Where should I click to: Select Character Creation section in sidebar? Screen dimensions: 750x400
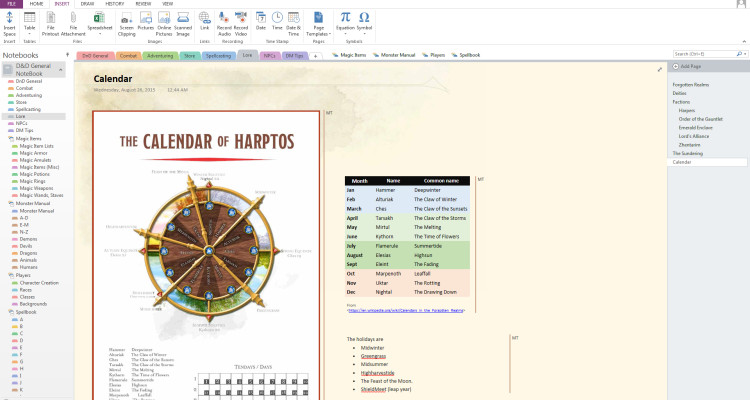tap(39, 283)
